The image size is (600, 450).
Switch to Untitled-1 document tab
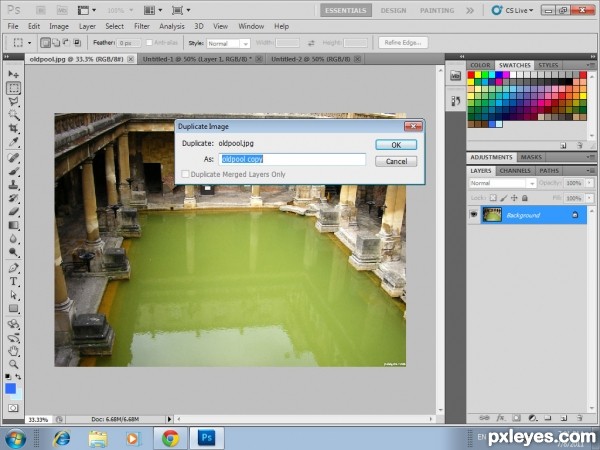197,59
